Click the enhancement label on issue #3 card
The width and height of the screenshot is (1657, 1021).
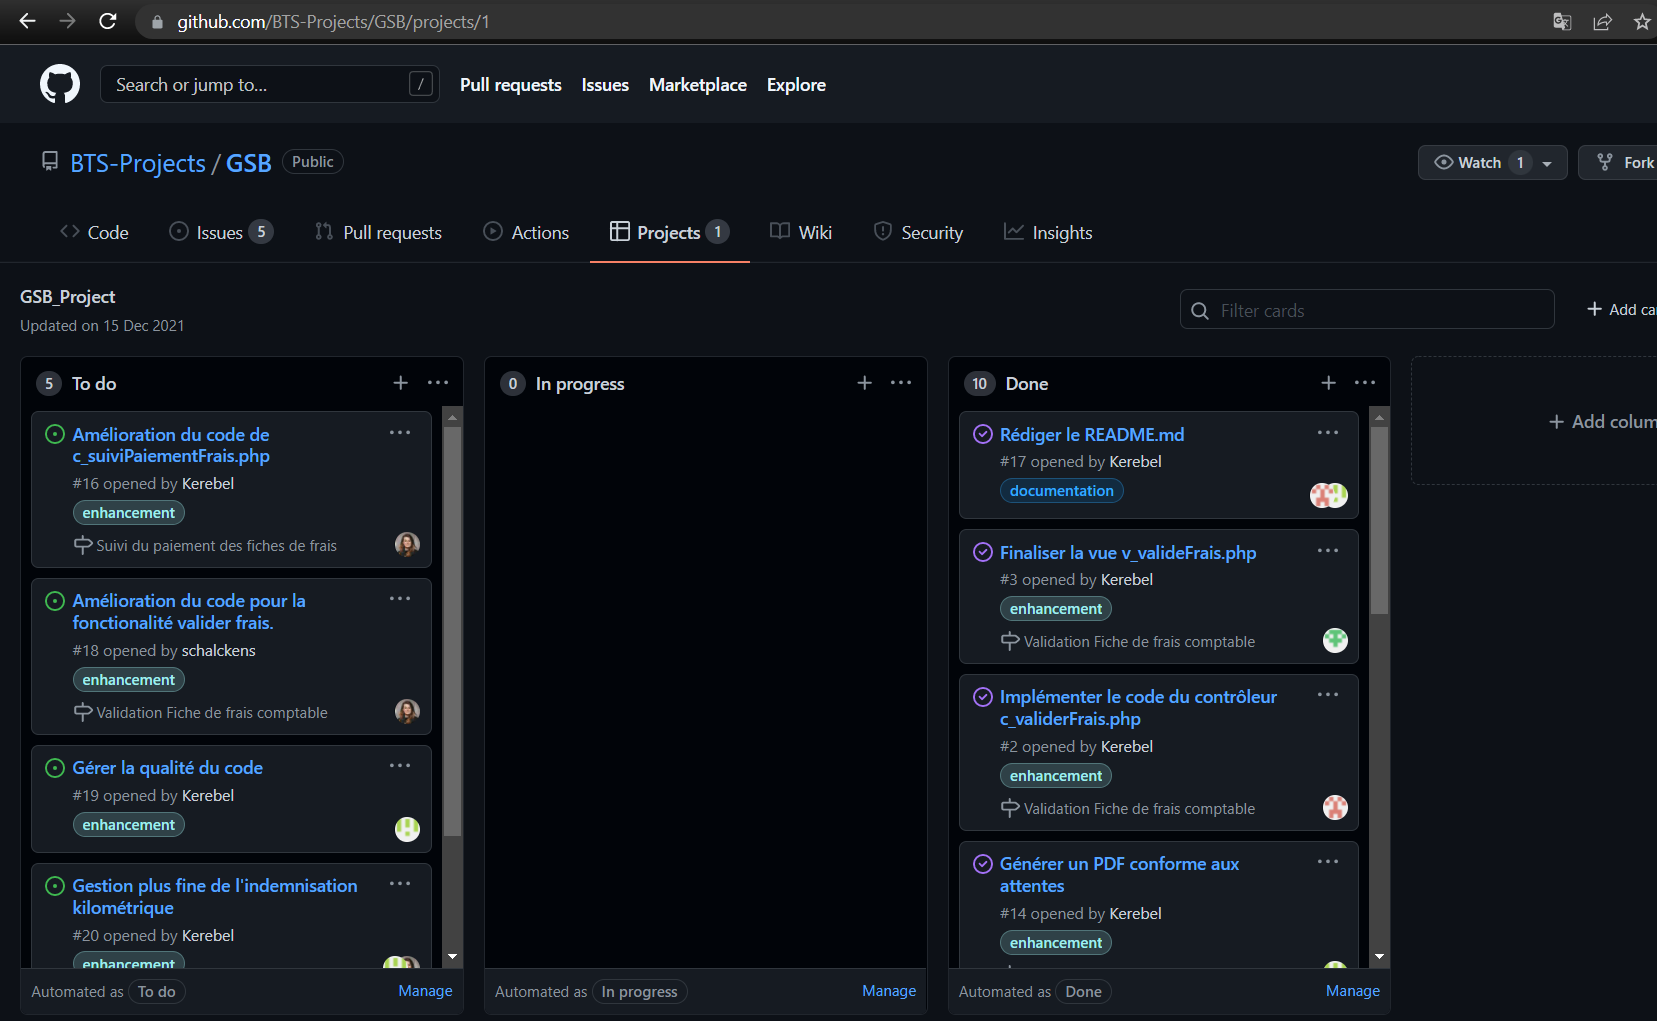(1056, 609)
